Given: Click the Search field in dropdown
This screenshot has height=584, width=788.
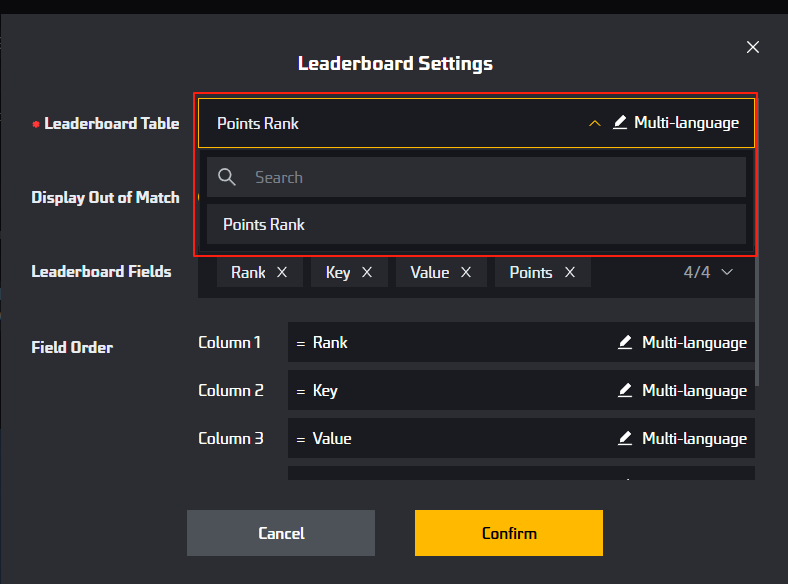Looking at the screenshot, I should click(476, 177).
